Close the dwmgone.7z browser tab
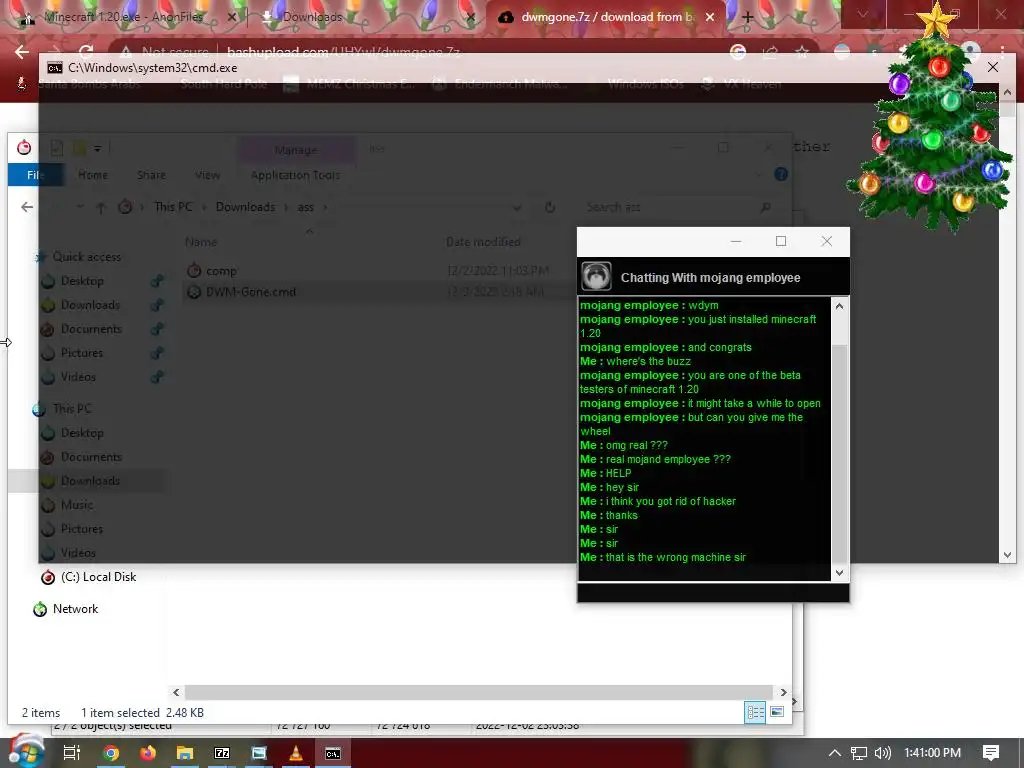The image size is (1024, 768). (x=711, y=17)
